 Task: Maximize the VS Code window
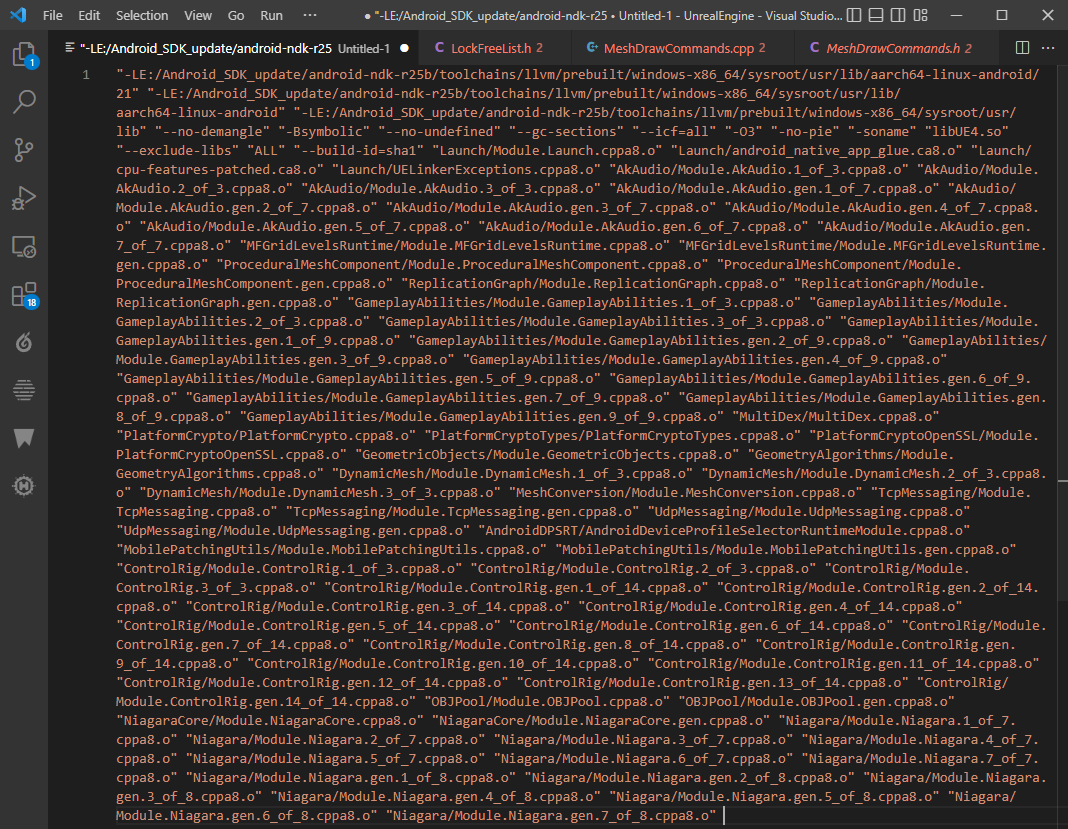pyautogui.click(x=1002, y=15)
